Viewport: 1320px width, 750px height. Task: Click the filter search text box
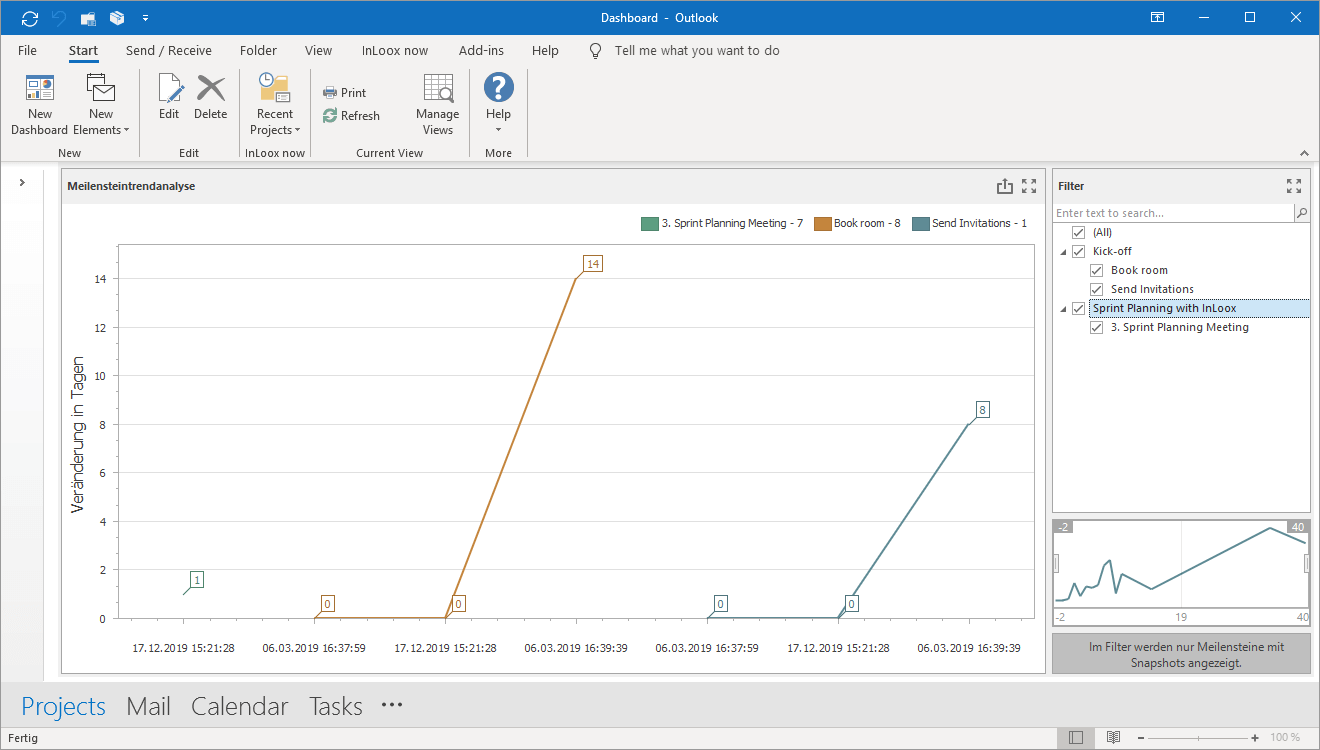click(1173, 213)
